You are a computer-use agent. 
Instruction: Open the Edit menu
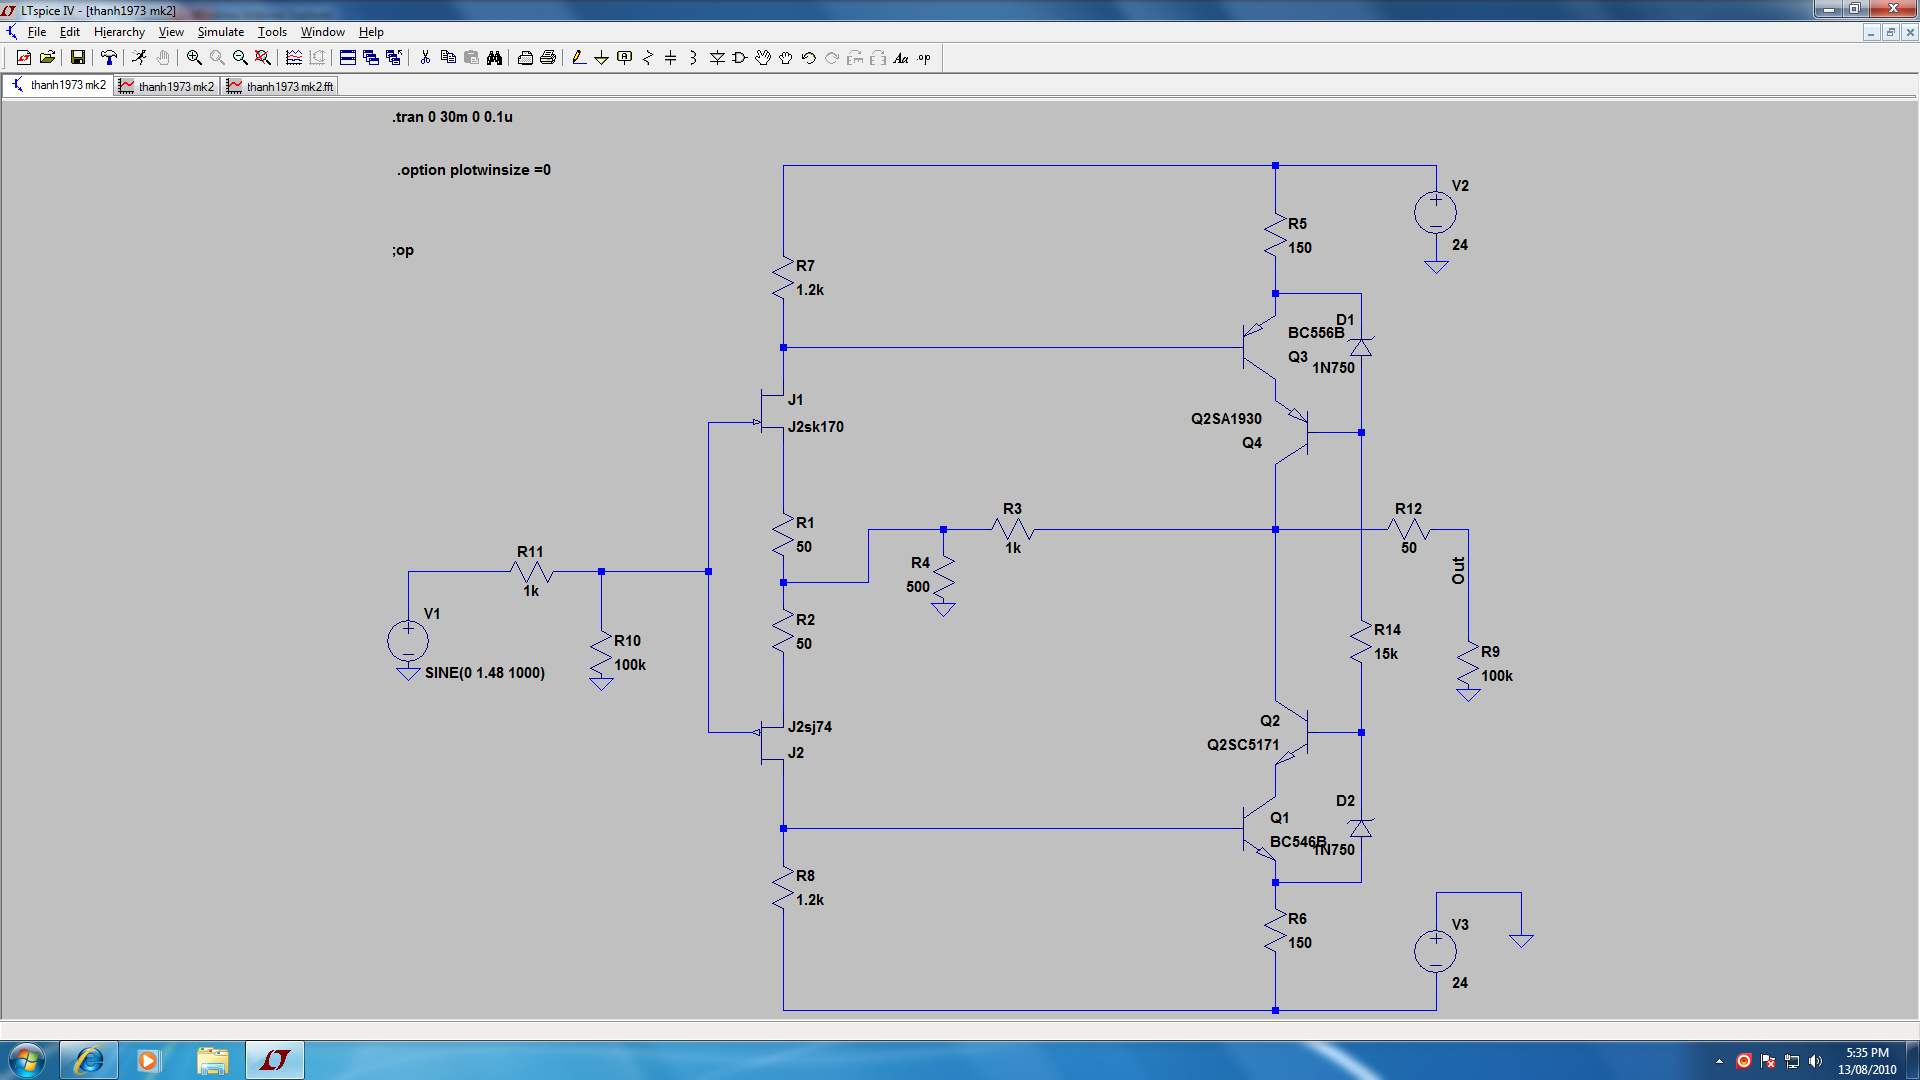coord(69,32)
